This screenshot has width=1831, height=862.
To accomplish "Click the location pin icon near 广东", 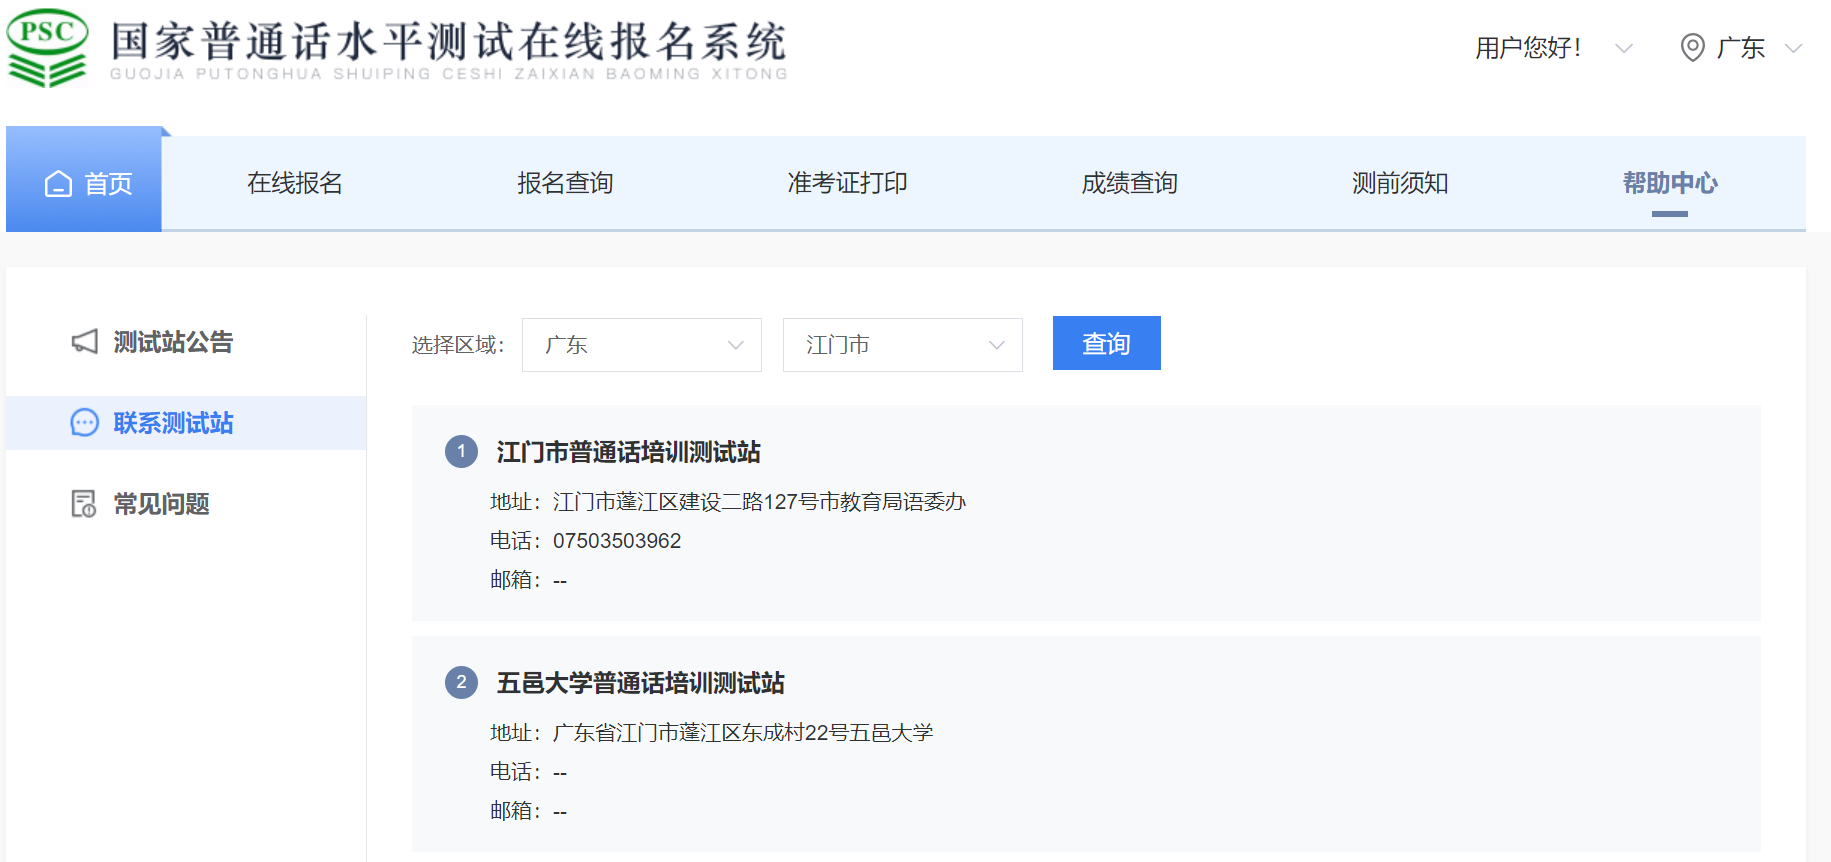I will (1692, 47).
